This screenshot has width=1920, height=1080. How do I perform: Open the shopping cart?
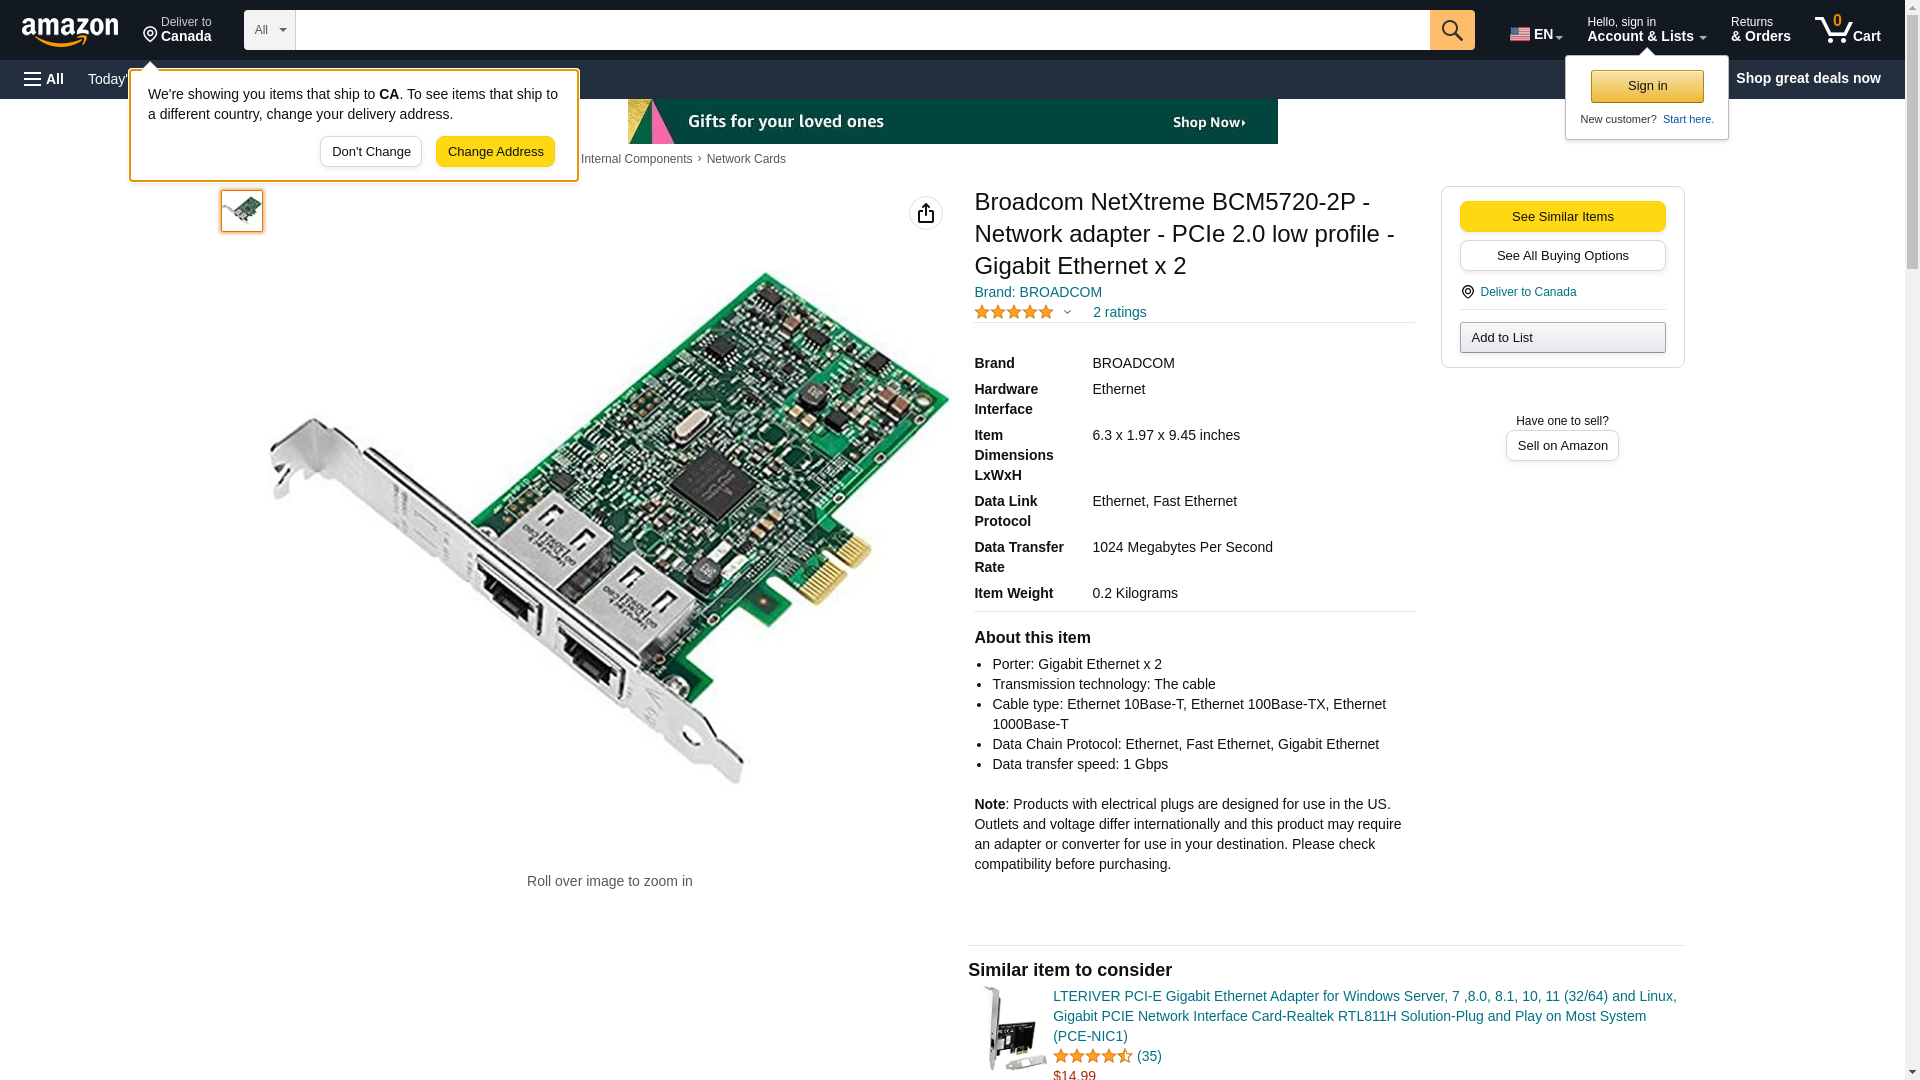pyautogui.click(x=1847, y=30)
